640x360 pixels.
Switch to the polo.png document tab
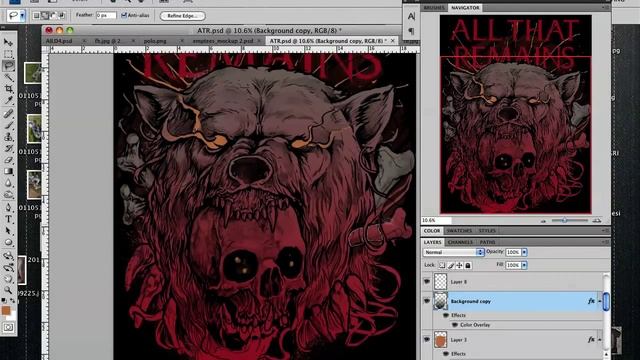(x=155, y=41)
